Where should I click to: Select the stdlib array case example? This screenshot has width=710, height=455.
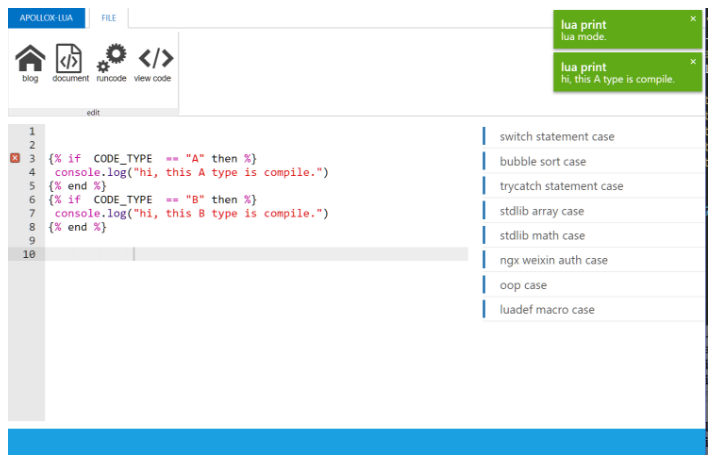(542, 211)
